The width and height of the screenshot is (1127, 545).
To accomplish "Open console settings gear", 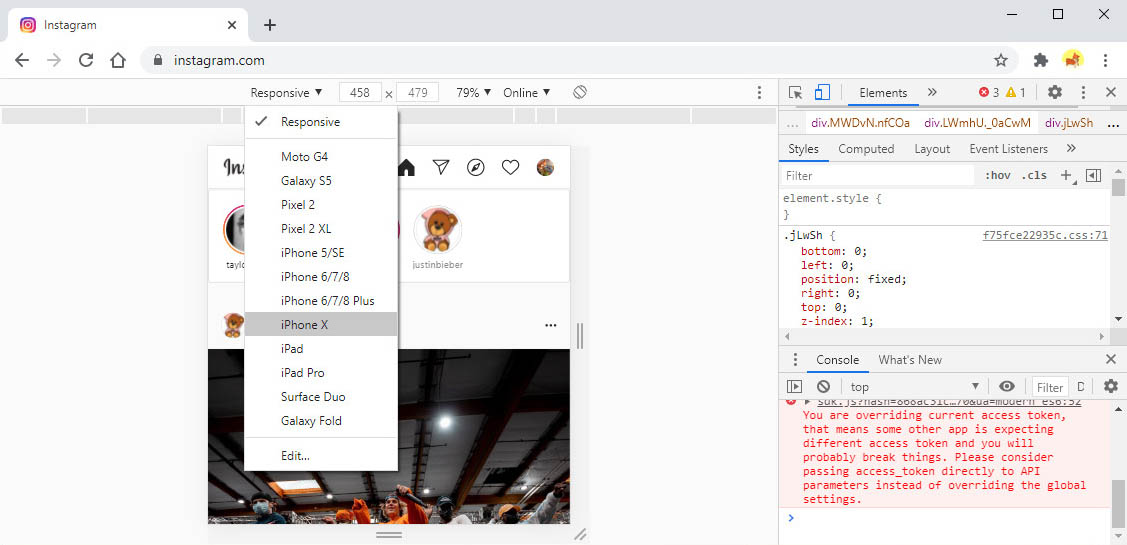I will pyautogui.click(x=1111, y=387).
